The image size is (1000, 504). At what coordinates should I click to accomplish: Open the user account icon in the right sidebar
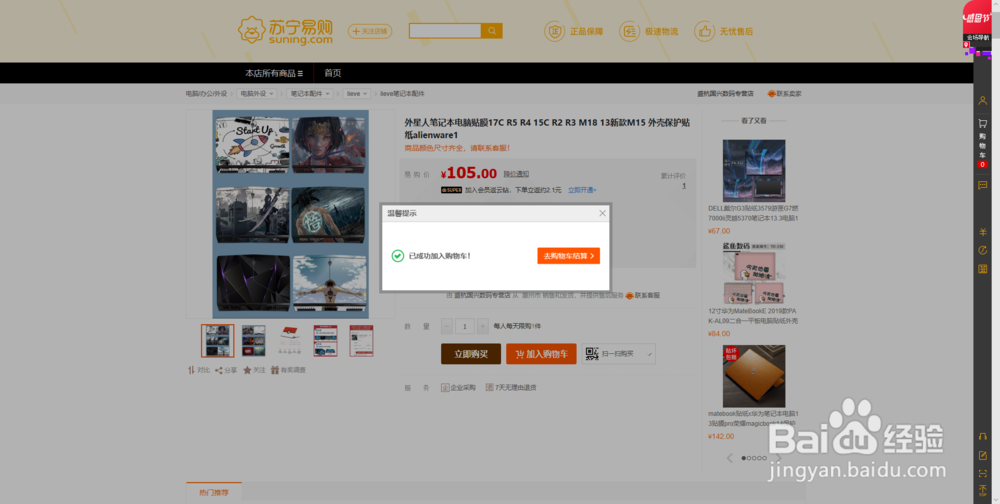[x=983, y=101]
